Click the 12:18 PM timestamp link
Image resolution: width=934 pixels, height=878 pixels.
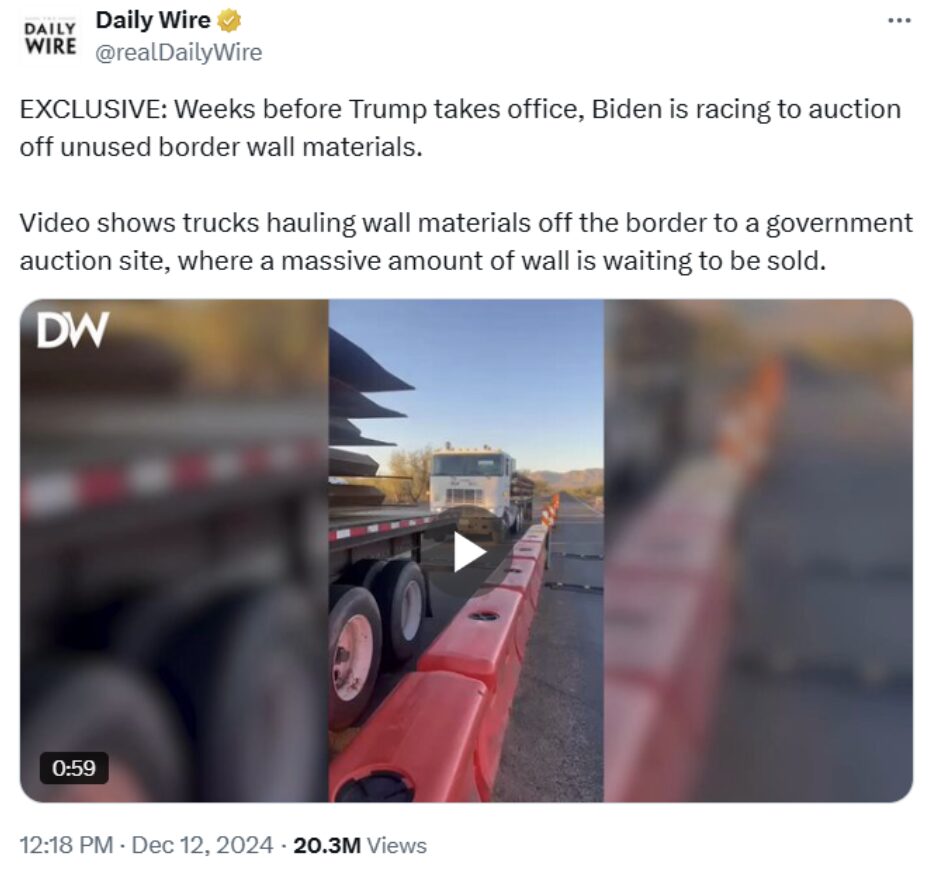pos(66,845)
